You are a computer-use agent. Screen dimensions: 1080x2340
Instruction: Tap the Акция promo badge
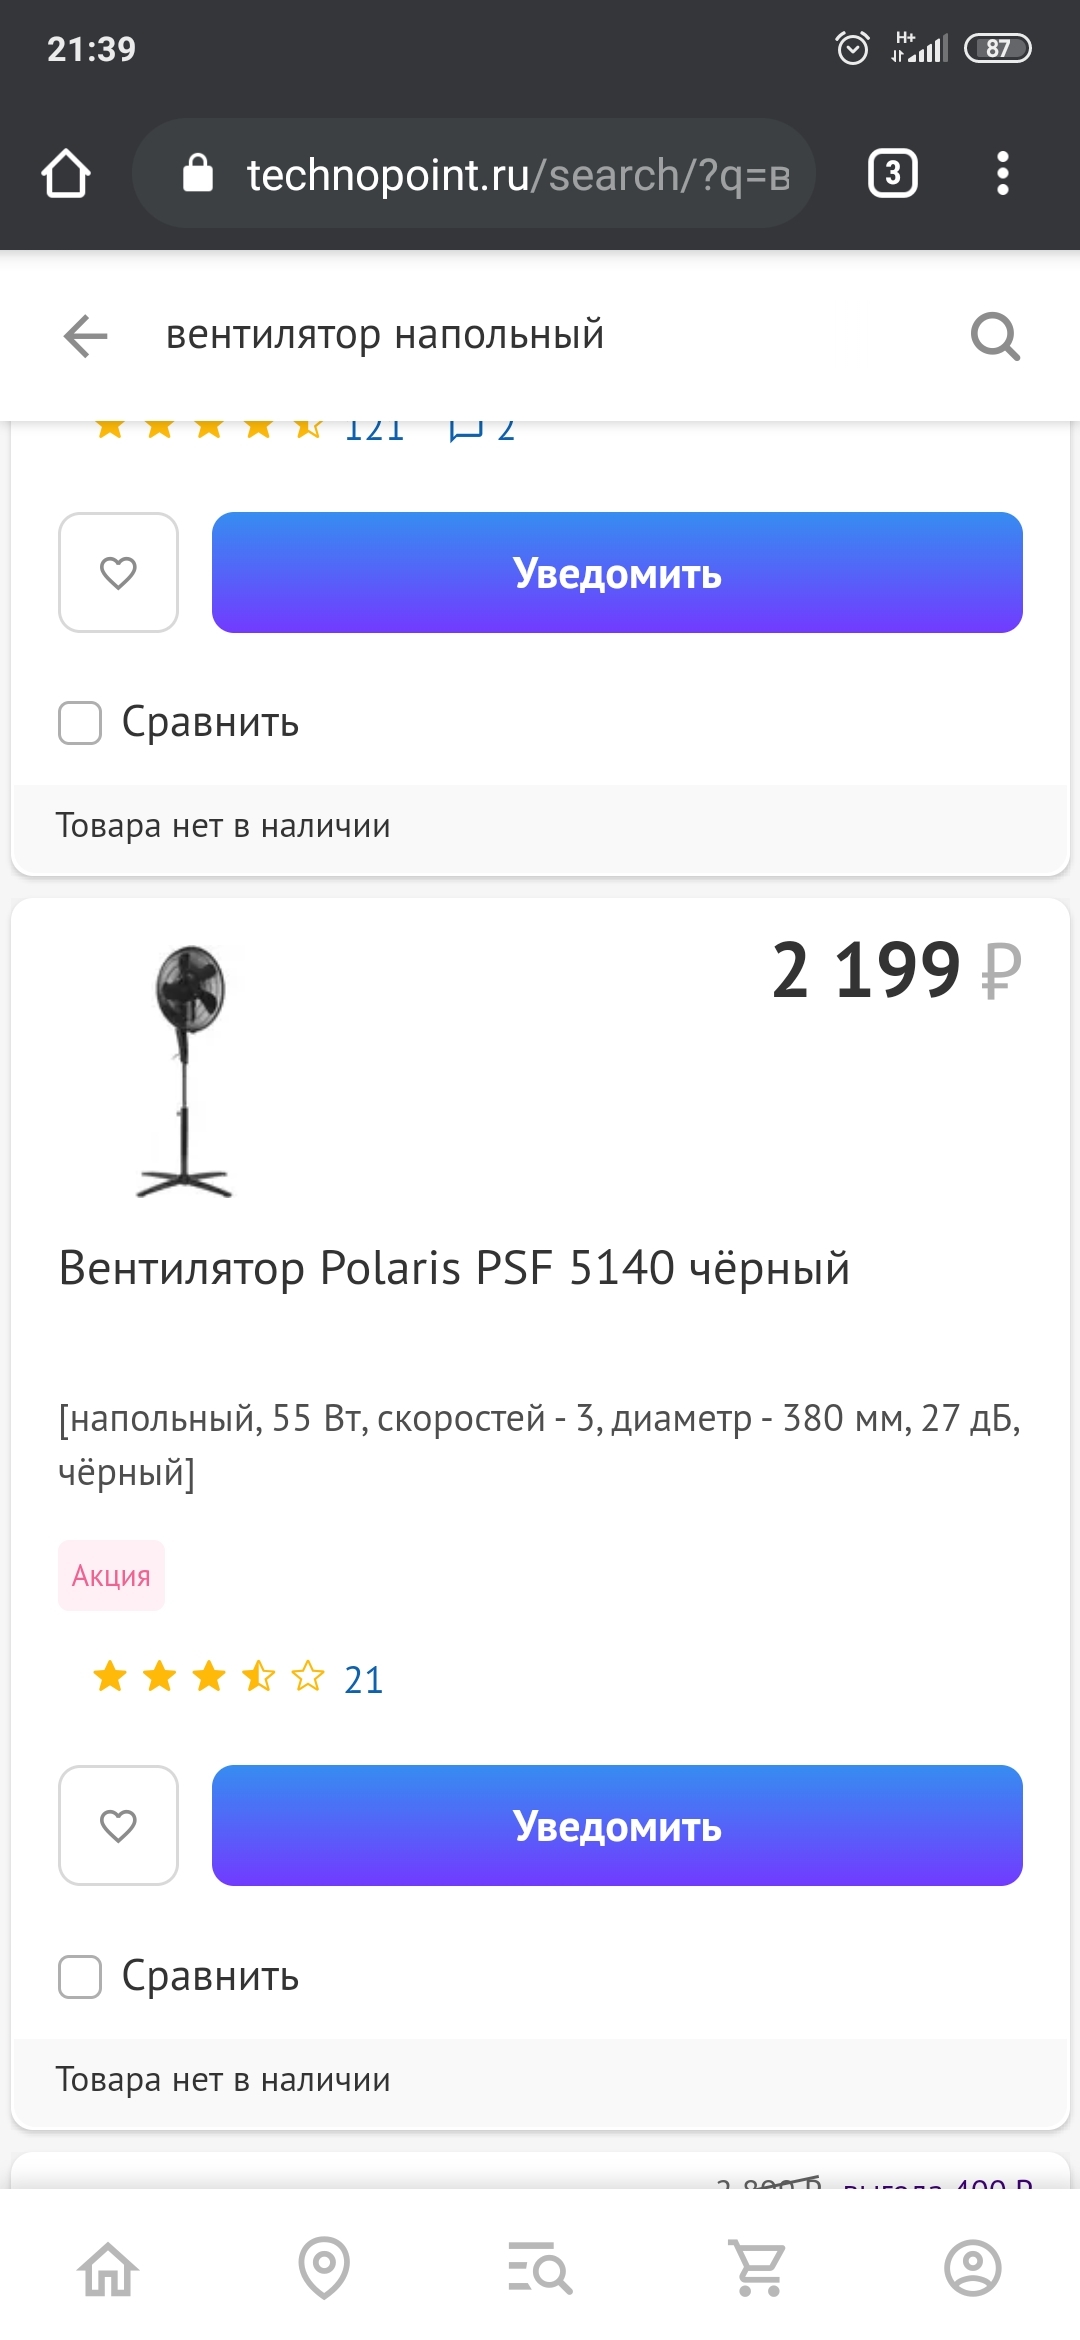(111, 1576)
